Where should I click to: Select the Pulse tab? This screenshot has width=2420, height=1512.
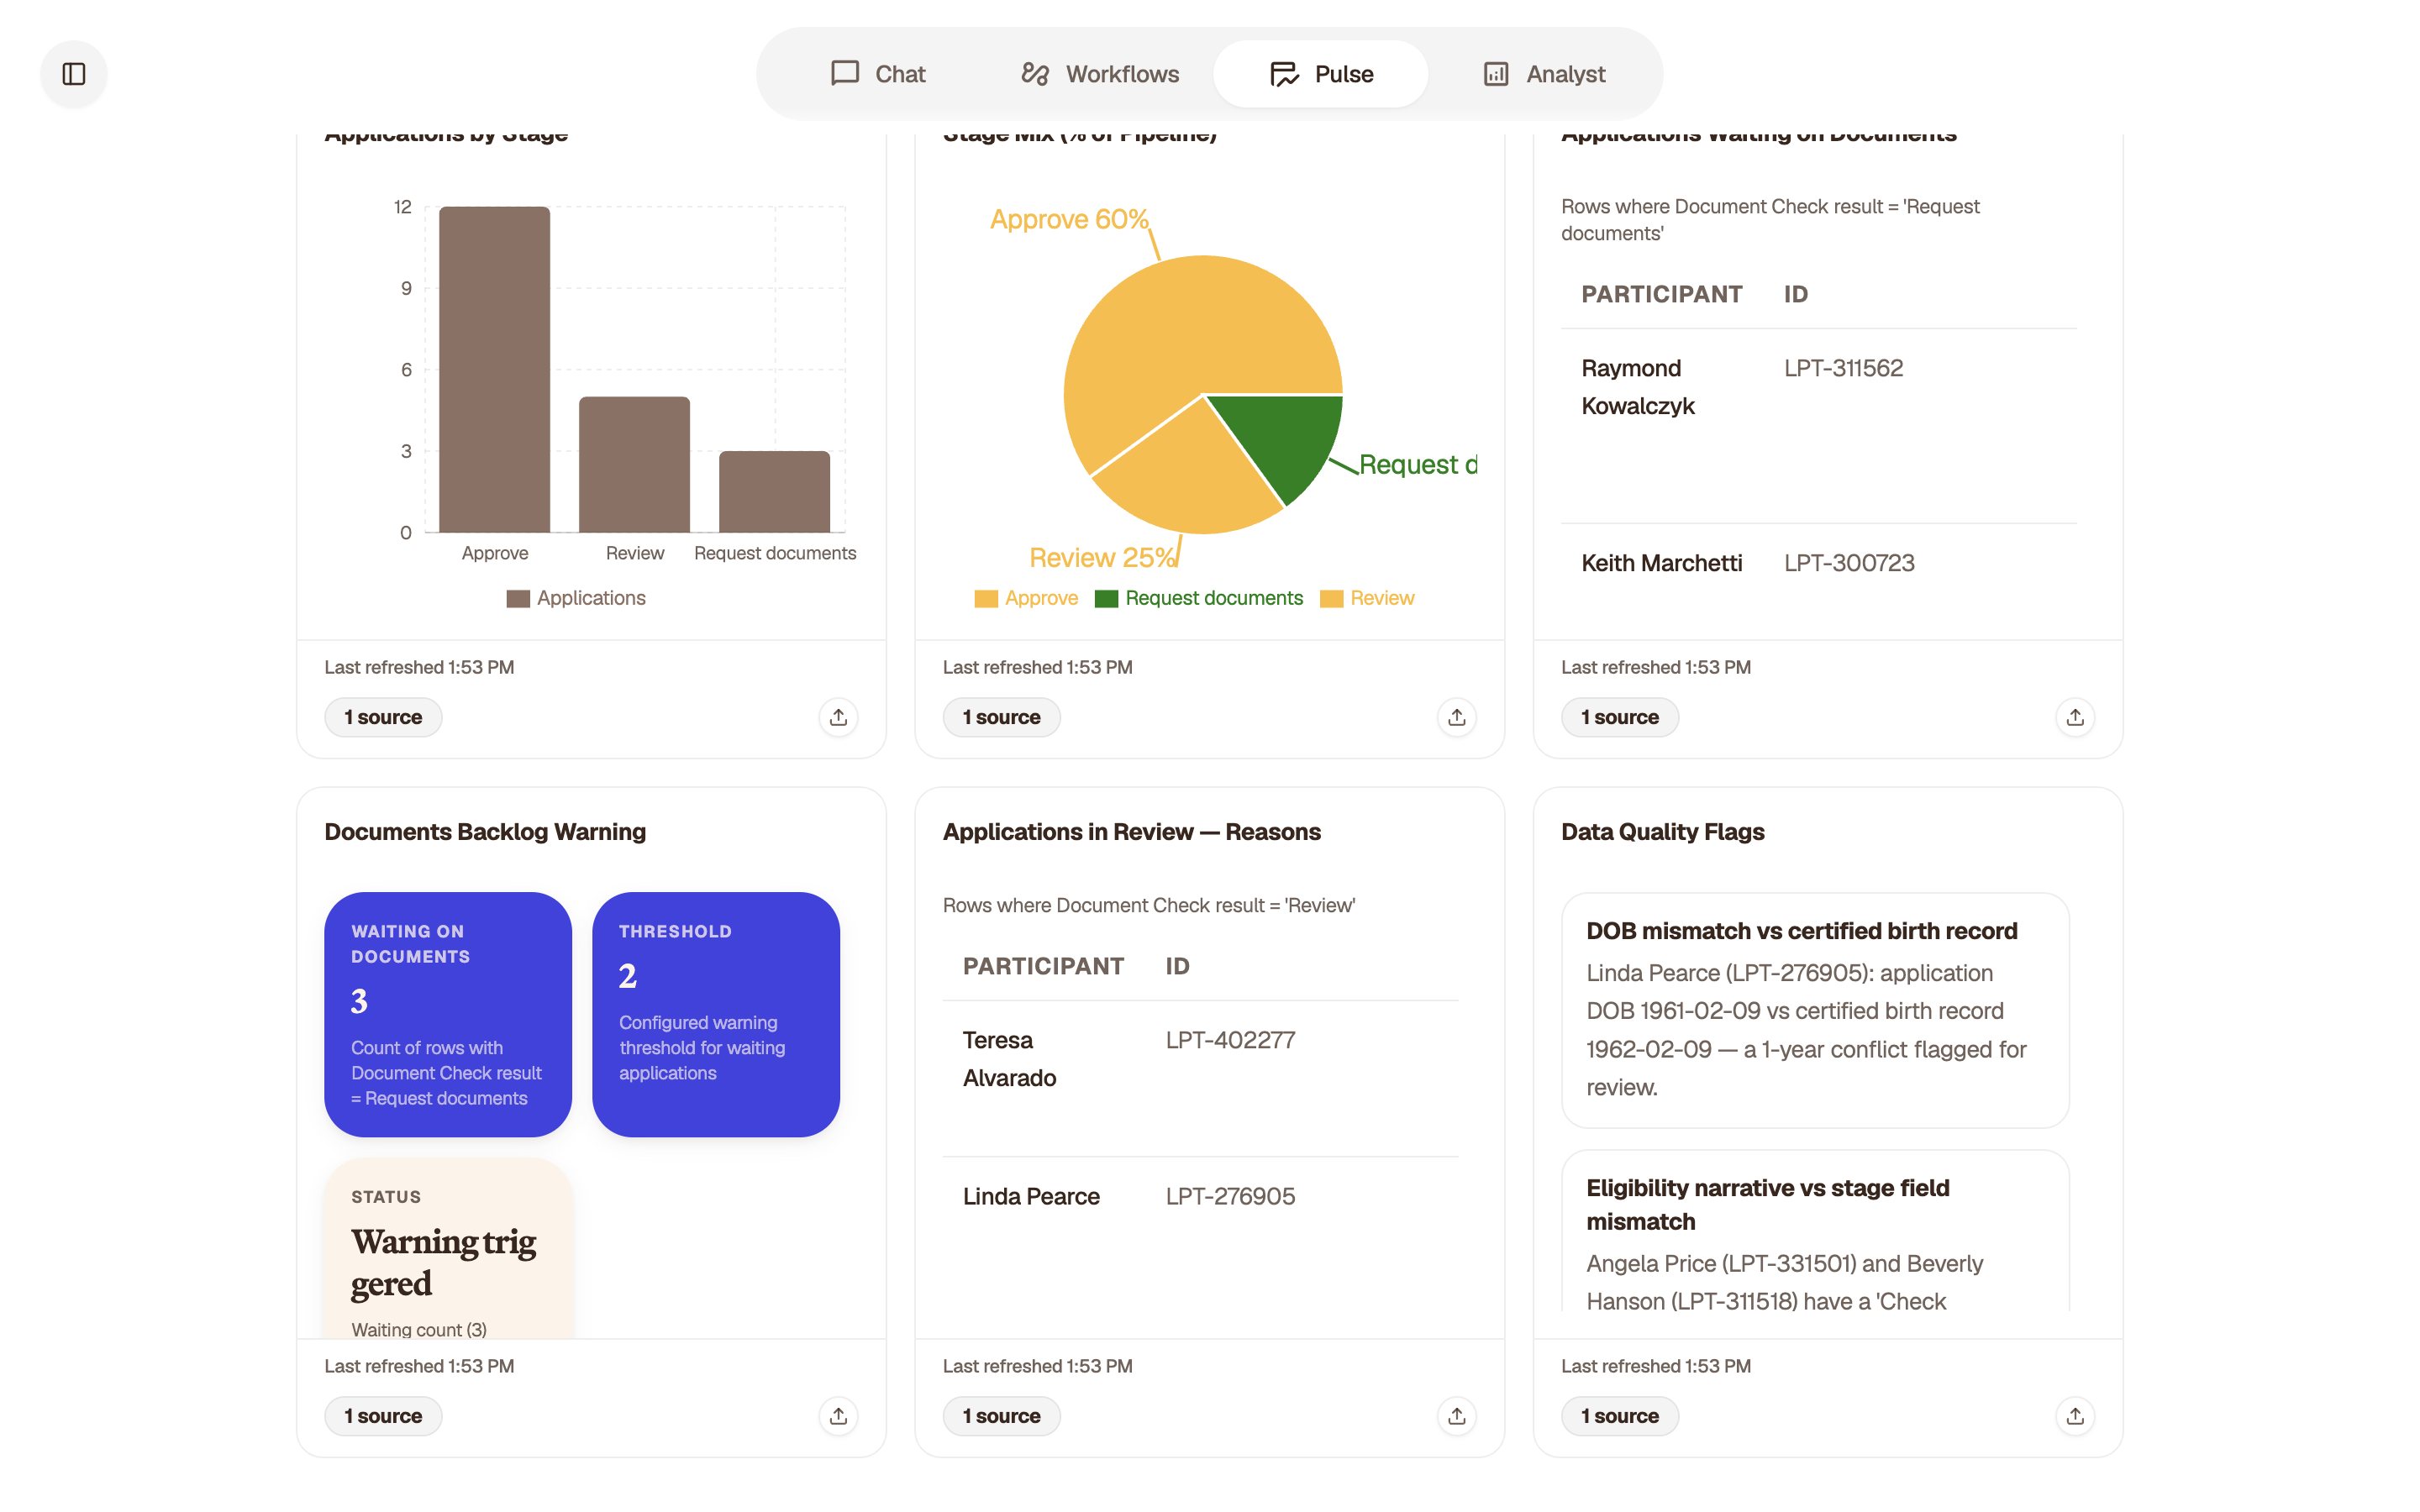coord(1321,74)
